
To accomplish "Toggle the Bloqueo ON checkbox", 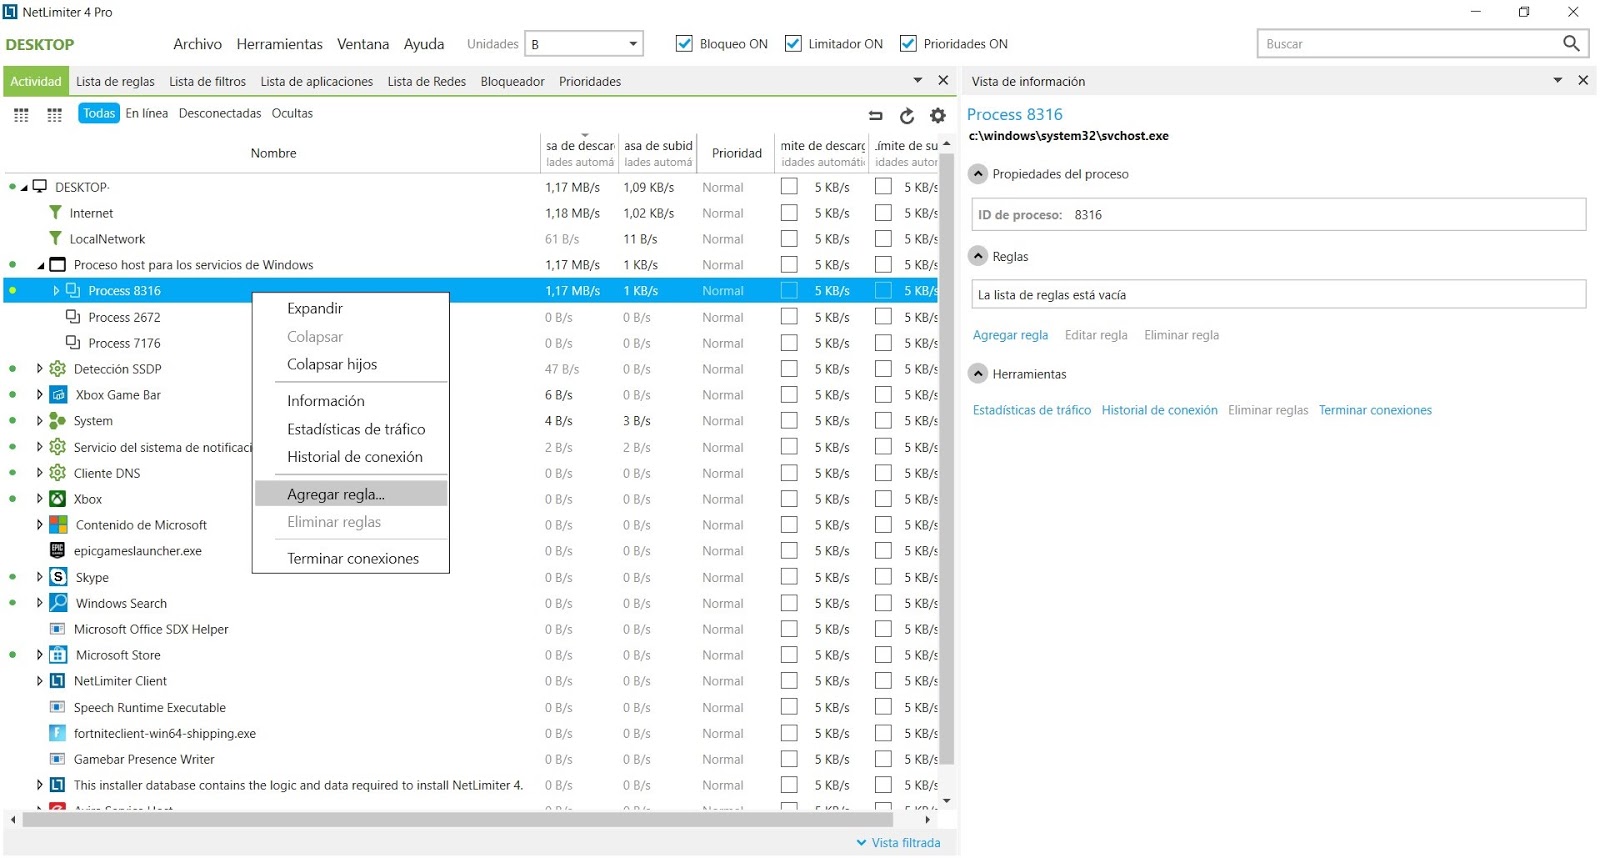I will tap(684, 44).
